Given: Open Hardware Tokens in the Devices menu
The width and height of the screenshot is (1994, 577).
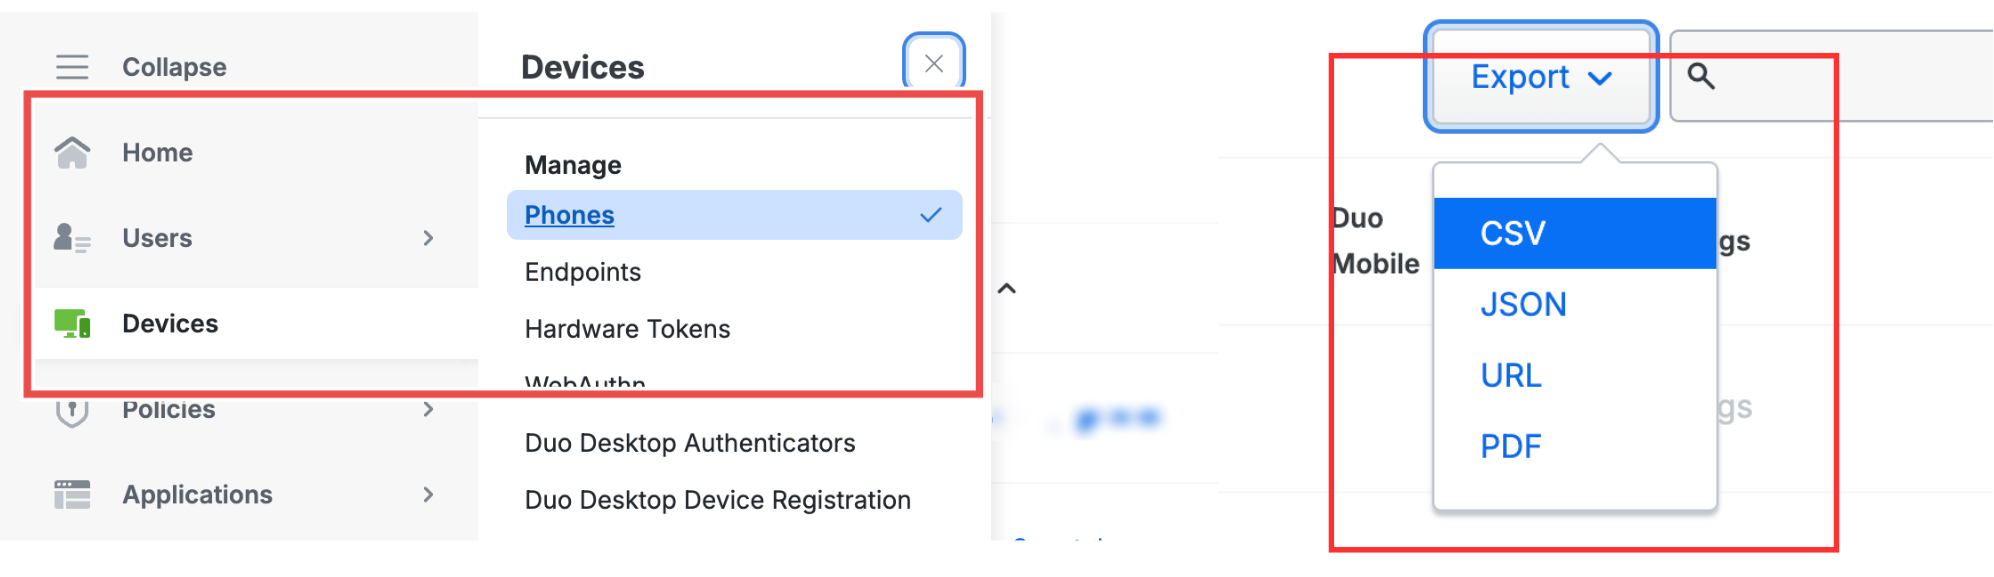Looking at the screenshot, I should coord(626,328).
